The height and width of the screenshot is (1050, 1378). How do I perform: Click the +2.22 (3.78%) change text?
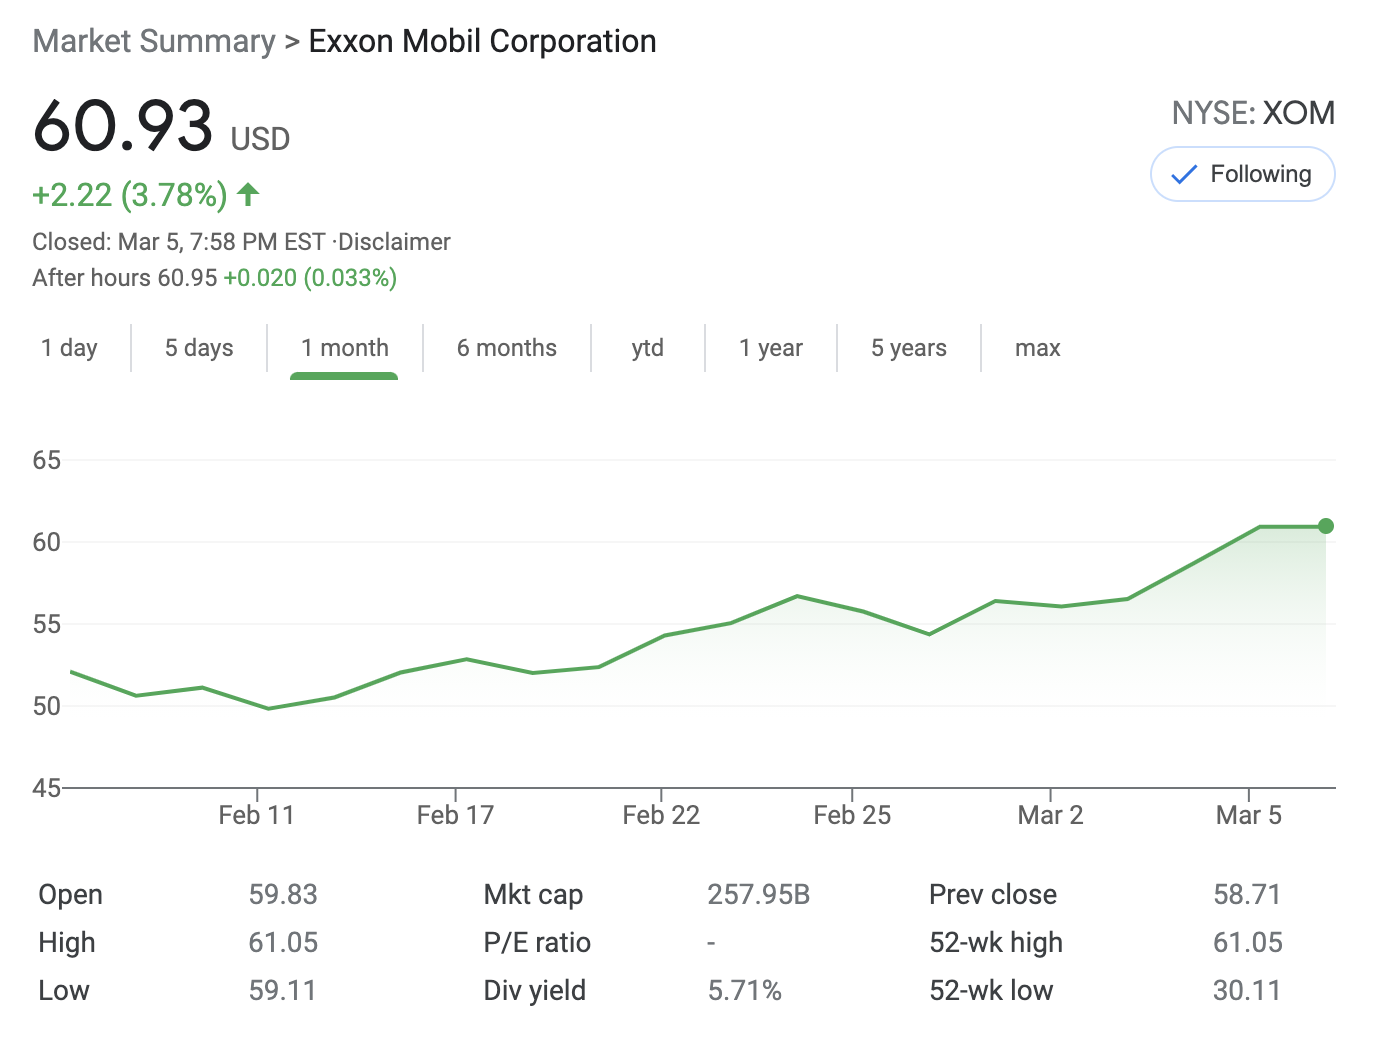coord(130,194)
